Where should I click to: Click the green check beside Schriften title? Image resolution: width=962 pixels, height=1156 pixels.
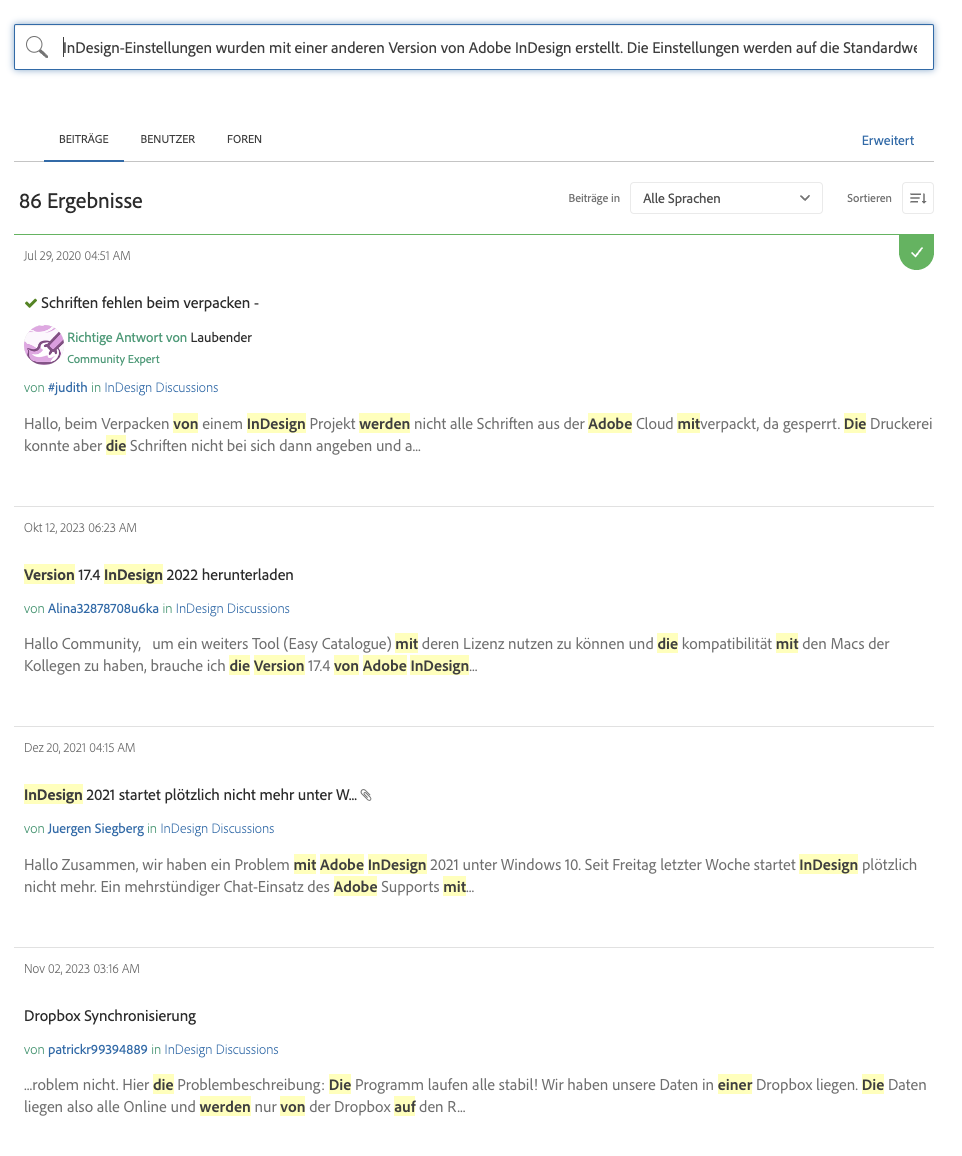[31, 303]
